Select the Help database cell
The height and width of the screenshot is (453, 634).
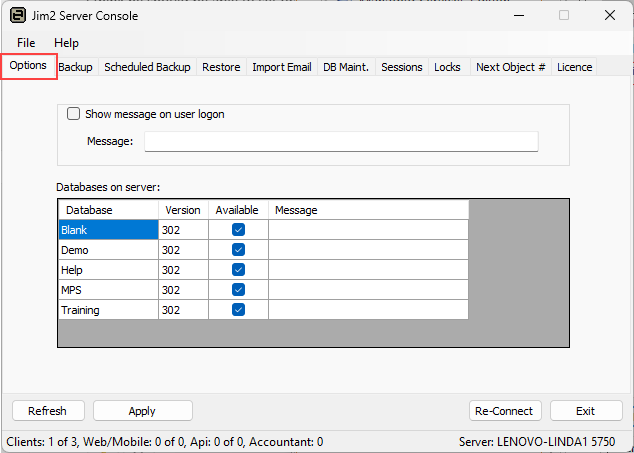pyautogui.click(x=108, y=270)
